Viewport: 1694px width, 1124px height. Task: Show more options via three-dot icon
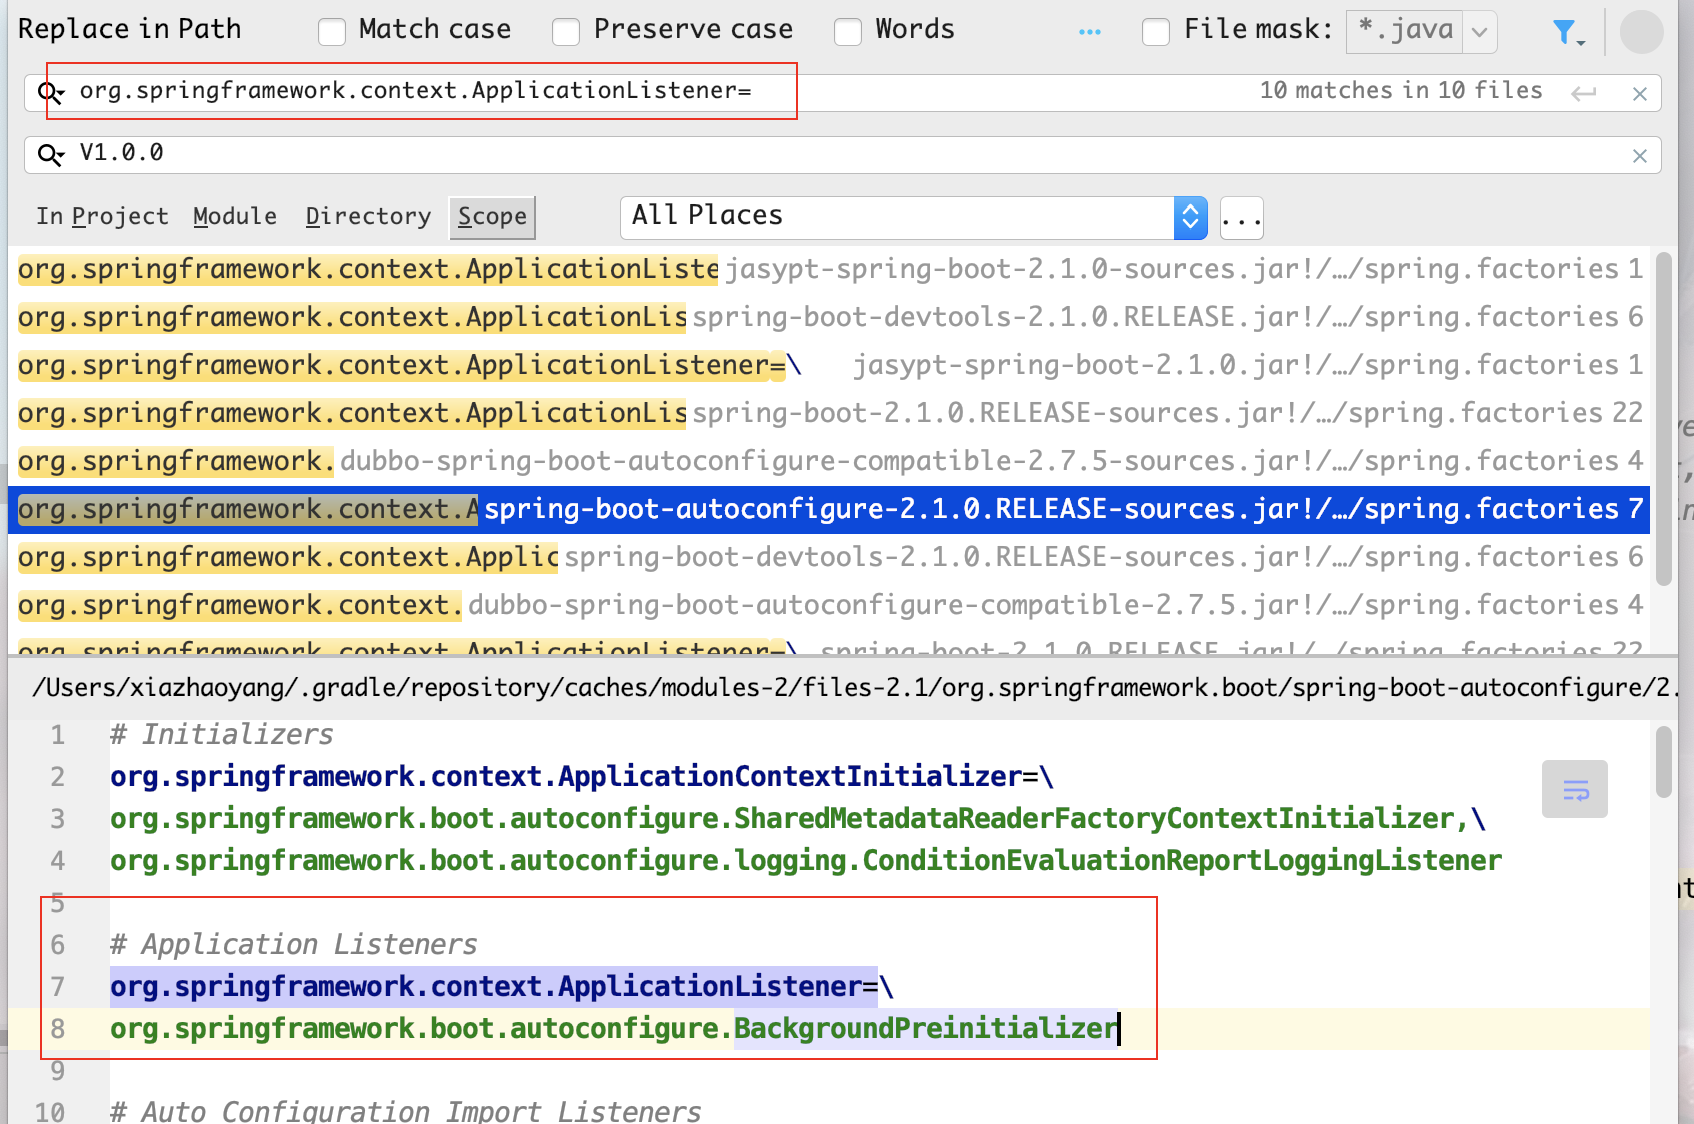[1090, 32]
